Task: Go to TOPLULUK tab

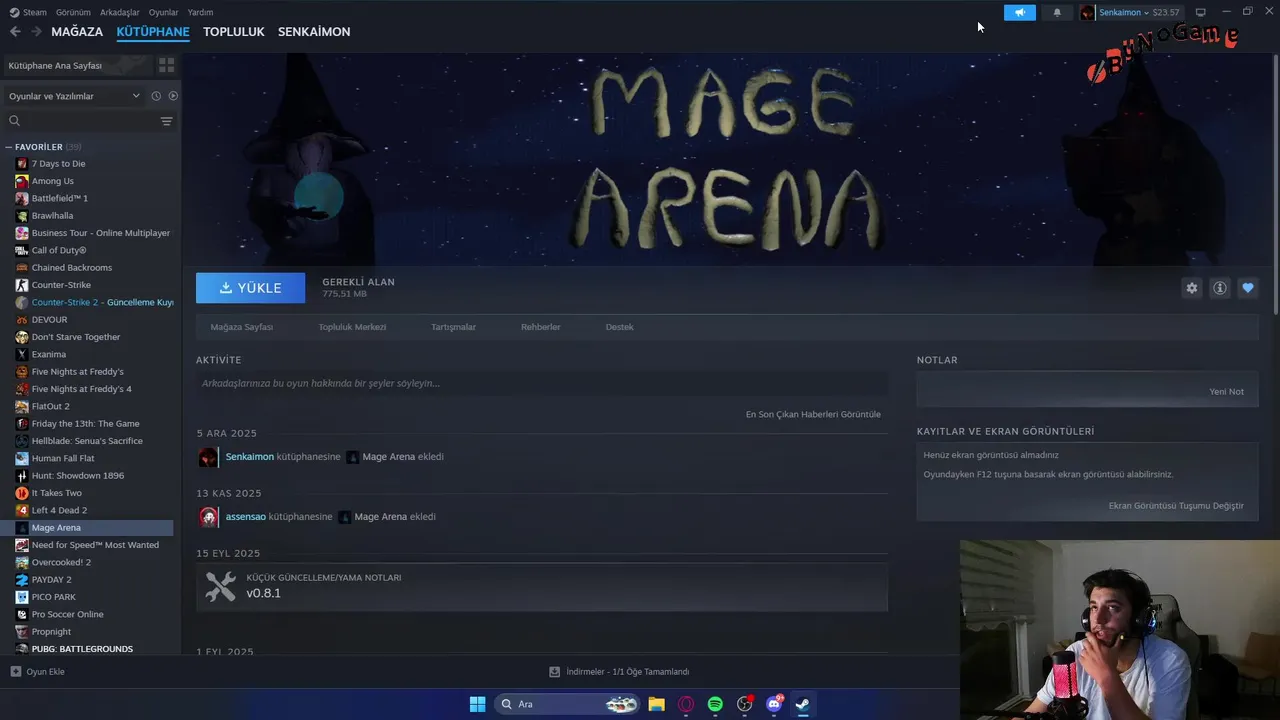Action: click(x=234, y=32)
